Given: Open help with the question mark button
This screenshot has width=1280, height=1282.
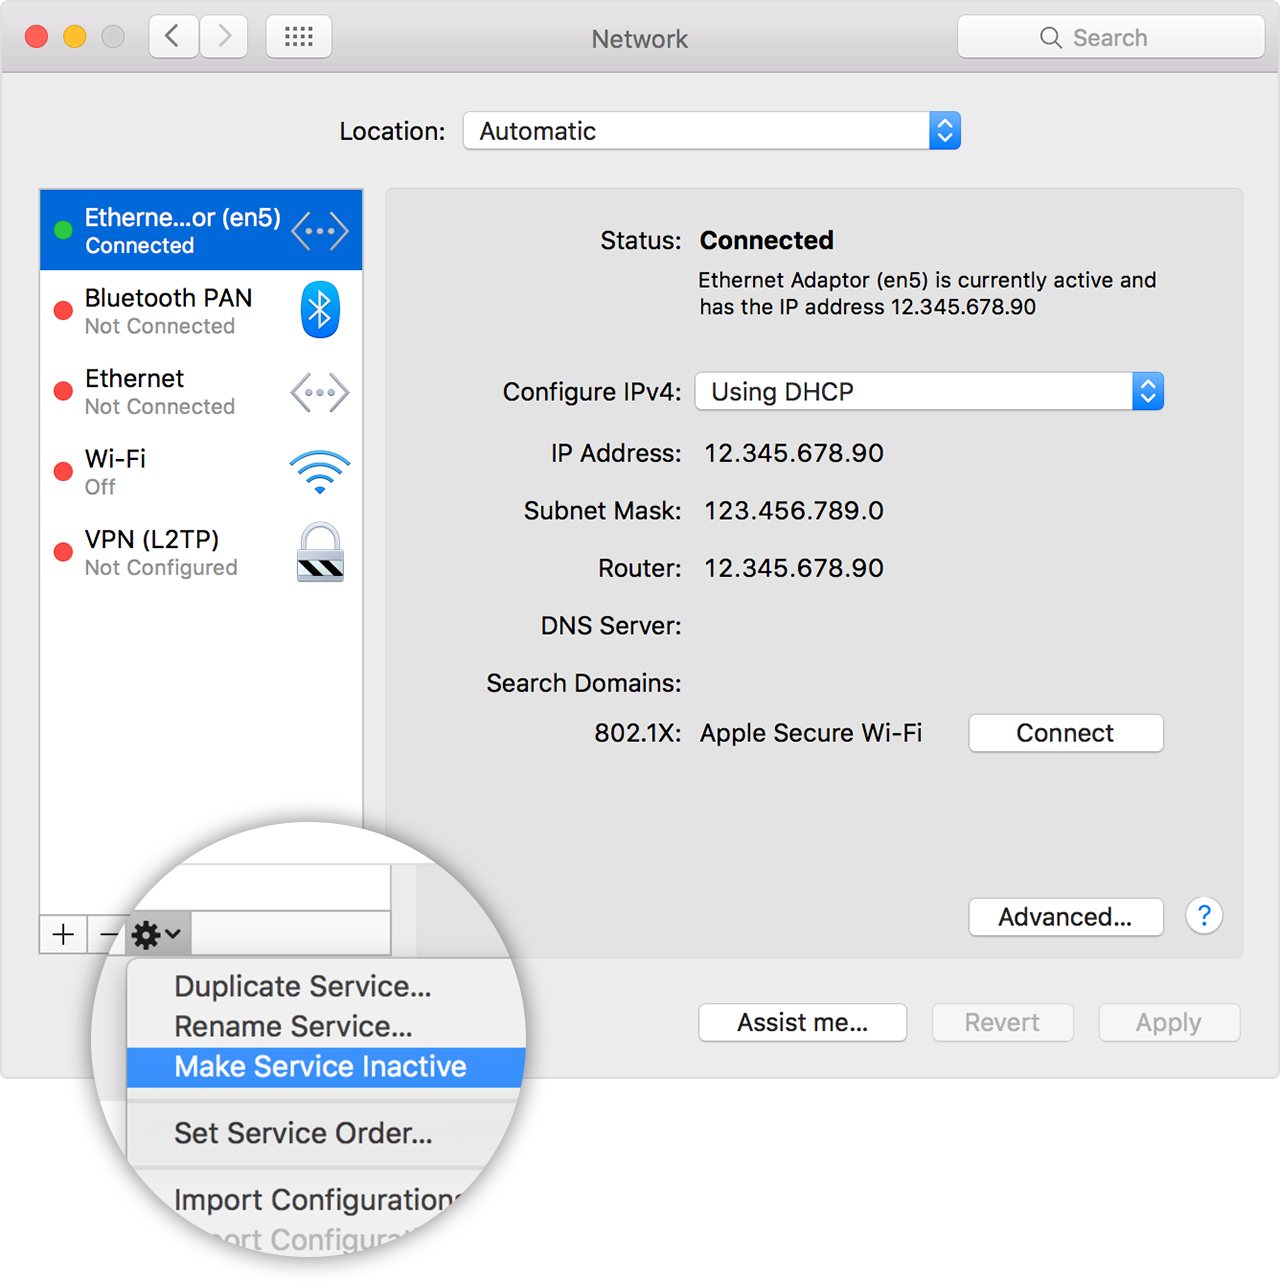Looking at the screenshot, I should [x=1204, y=916].
